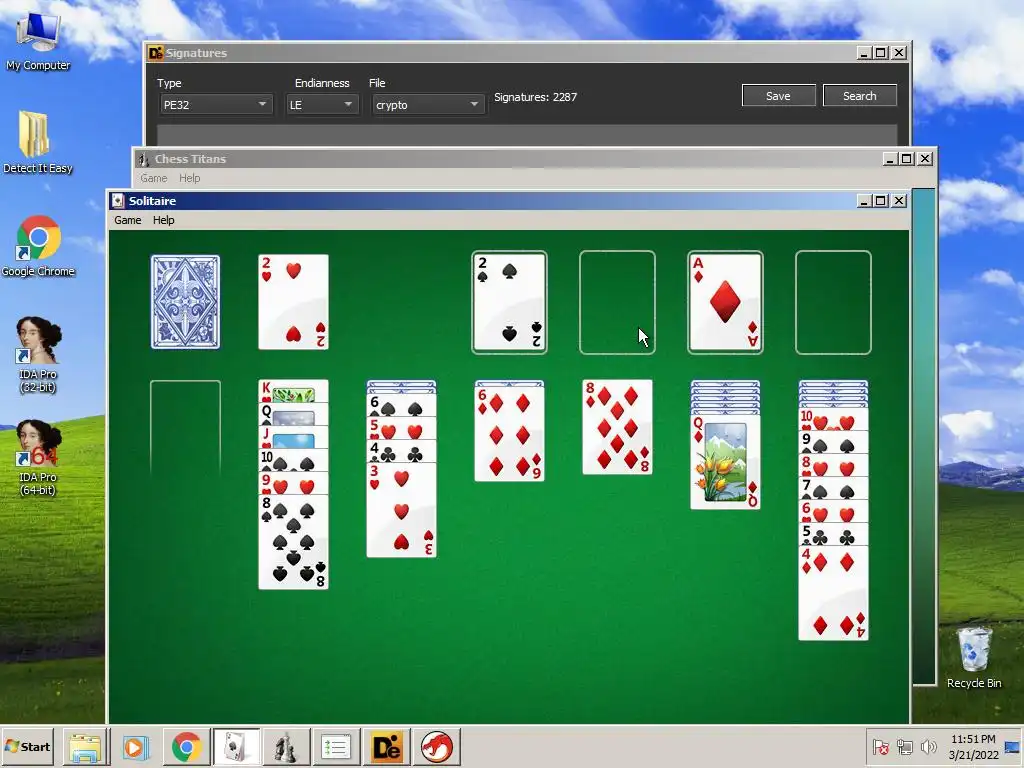Viewport: 1024px width, 768px height.
Task: Click Search in Signatures window
Action: [859, 95]
